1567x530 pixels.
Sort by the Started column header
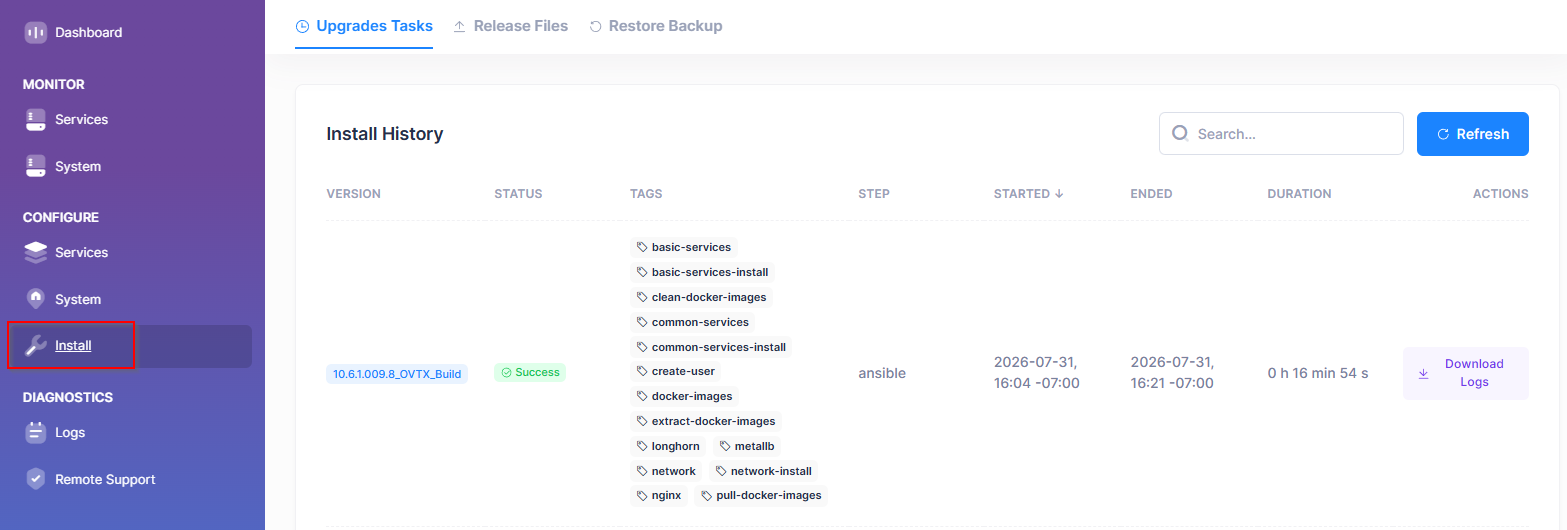coord(1028,194)
